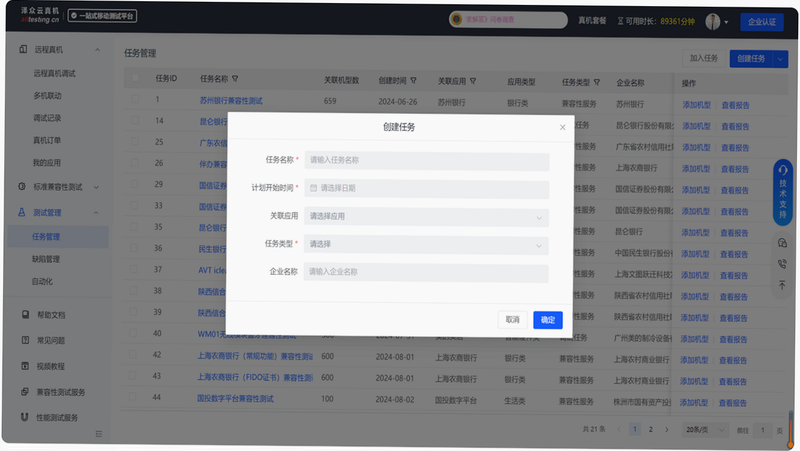Viewport: 800px width, 451px height.
Task: Click 确定 button in dialog
Action: 548,320
